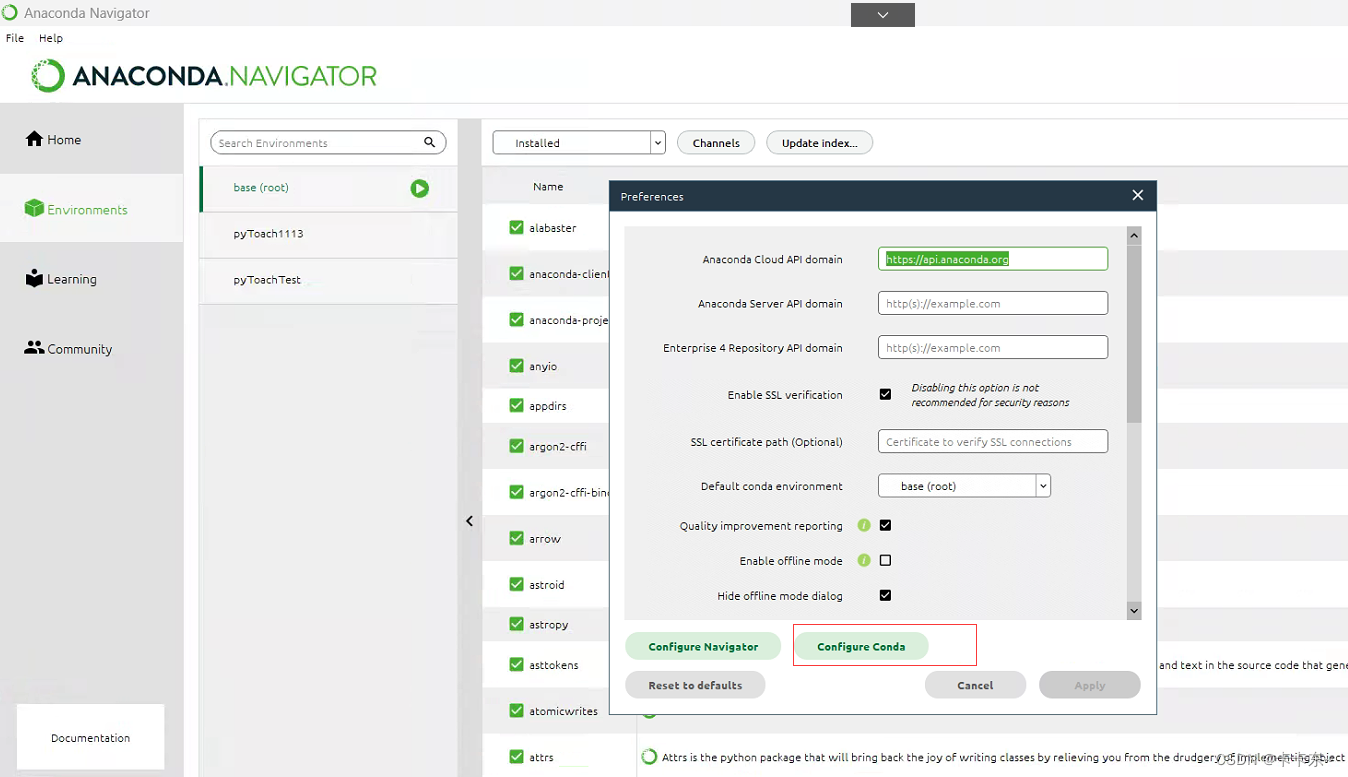Uncheck the alabaster package checkbox
This screenshot has width=1348, height=777.
516,227
